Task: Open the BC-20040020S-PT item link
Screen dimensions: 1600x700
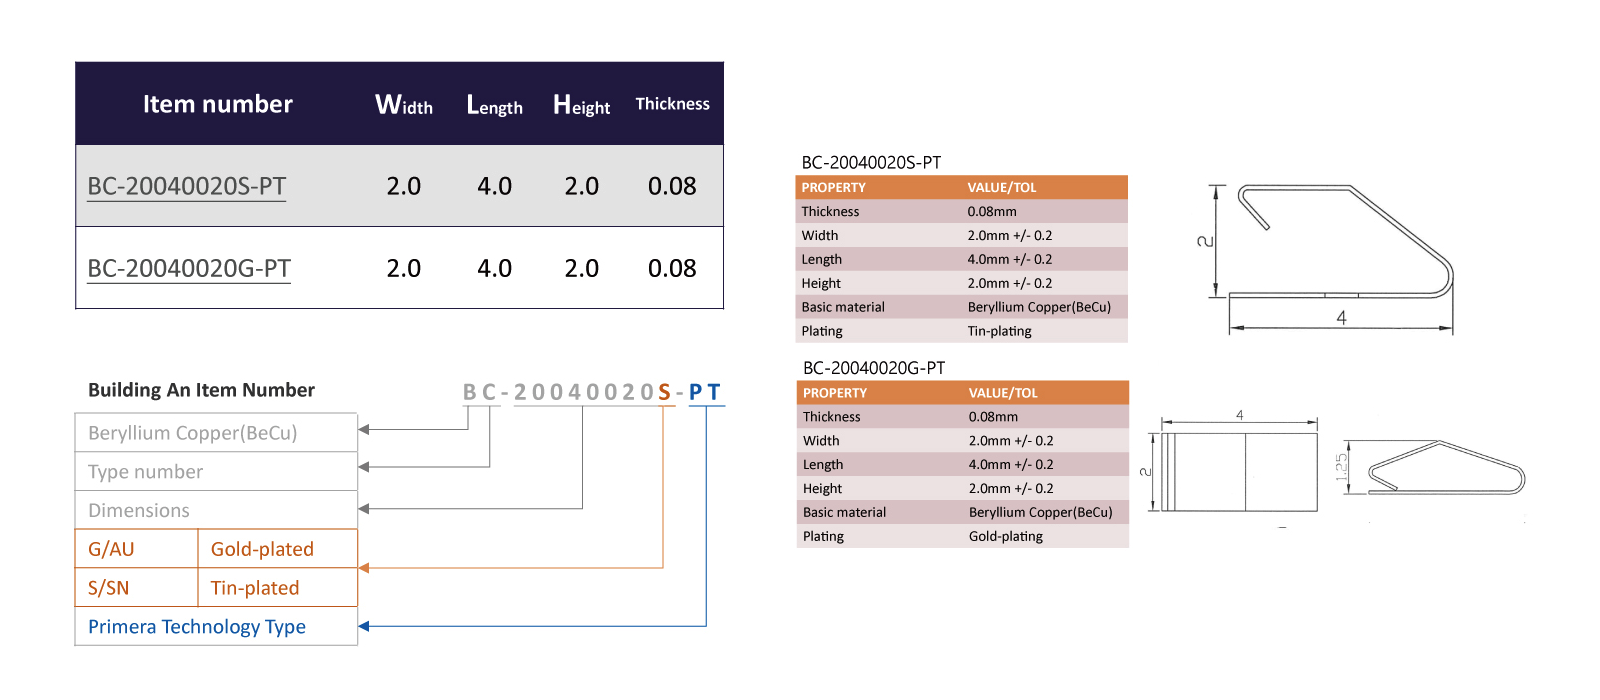Action: [187, 186]
